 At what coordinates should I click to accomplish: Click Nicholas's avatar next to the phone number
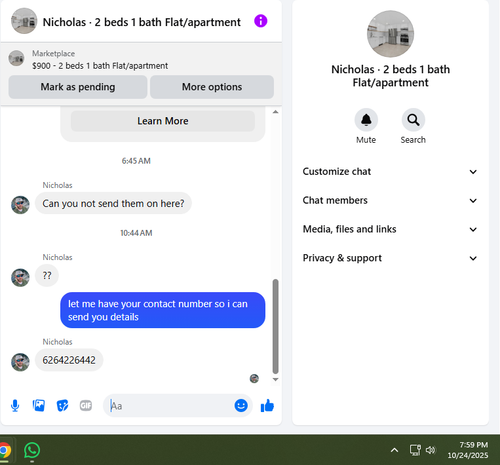tap(20, 362)
